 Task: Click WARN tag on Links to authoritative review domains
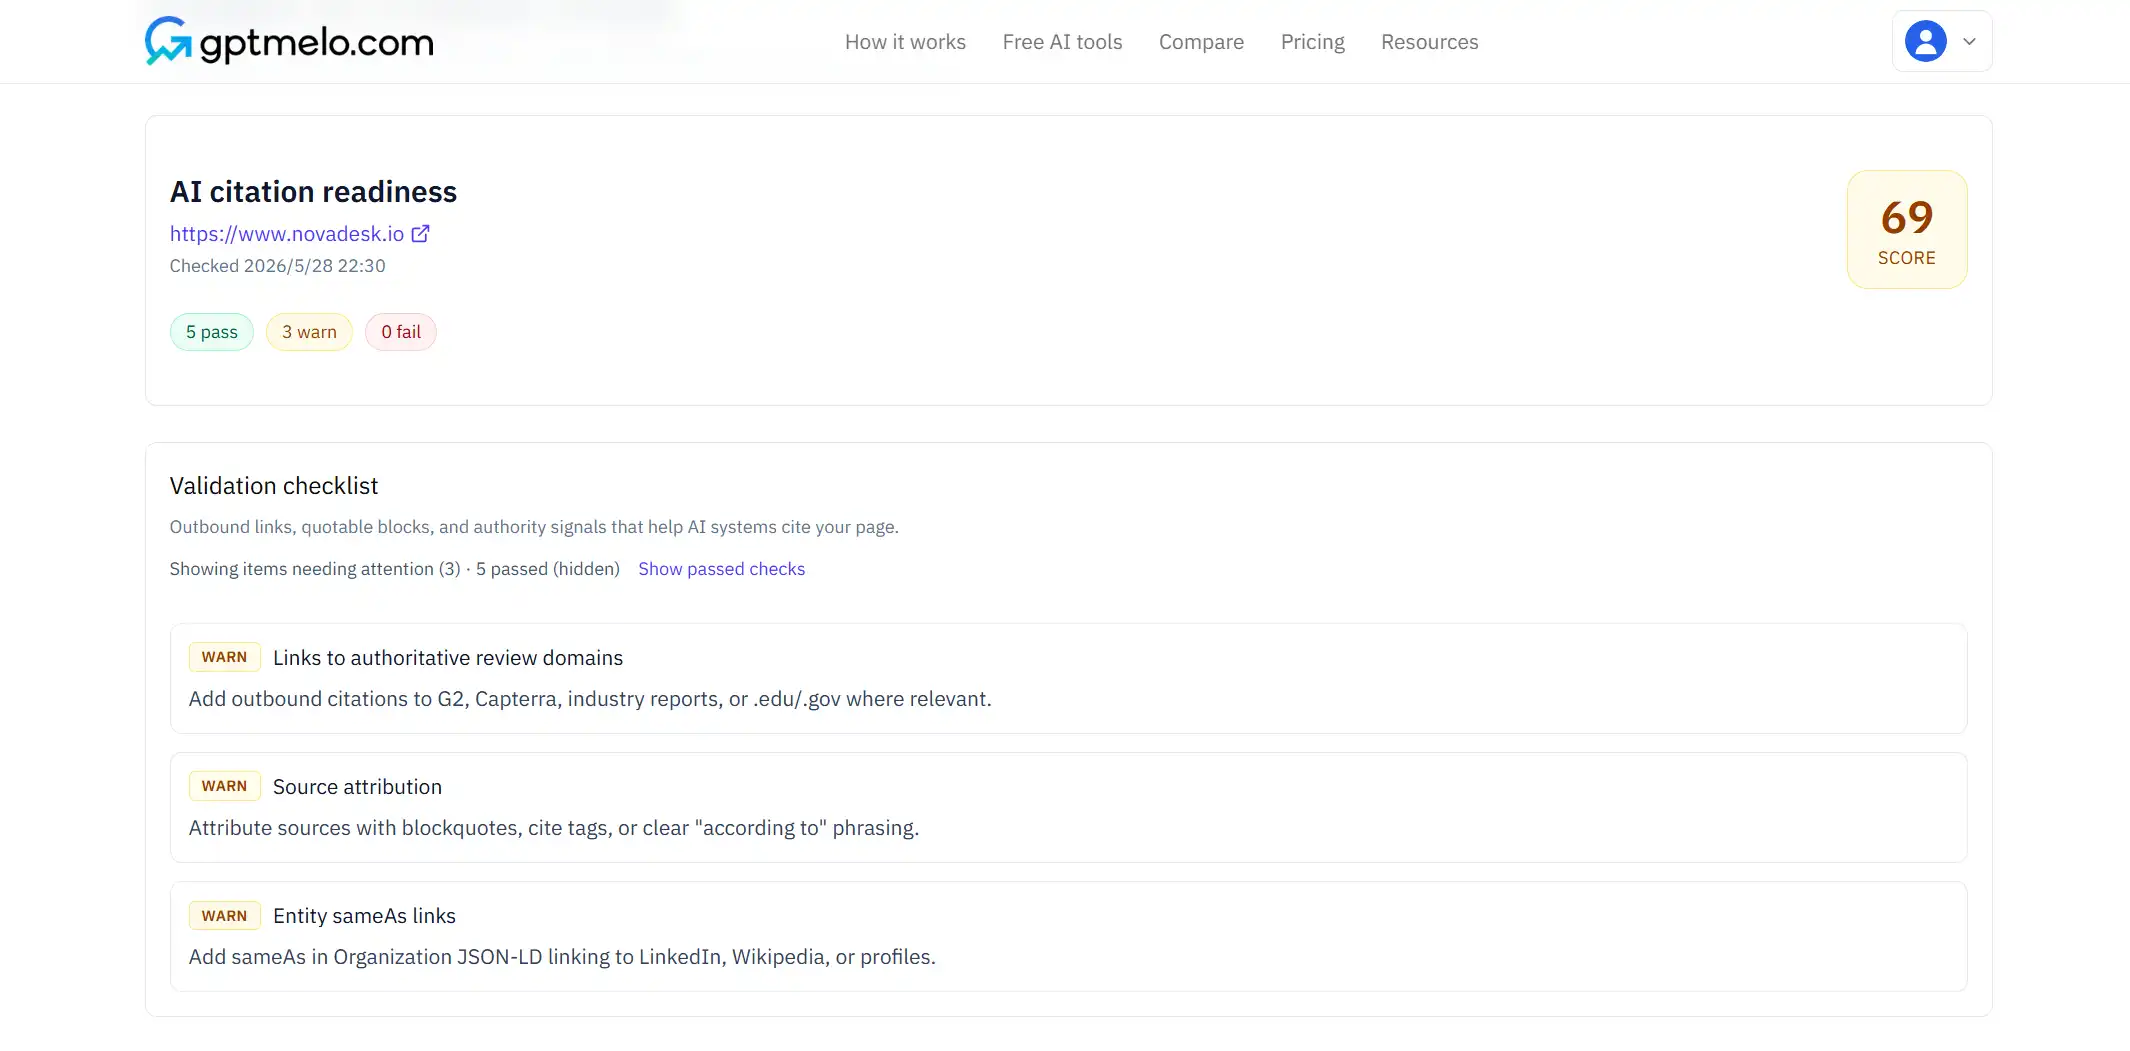coord(224,657)
